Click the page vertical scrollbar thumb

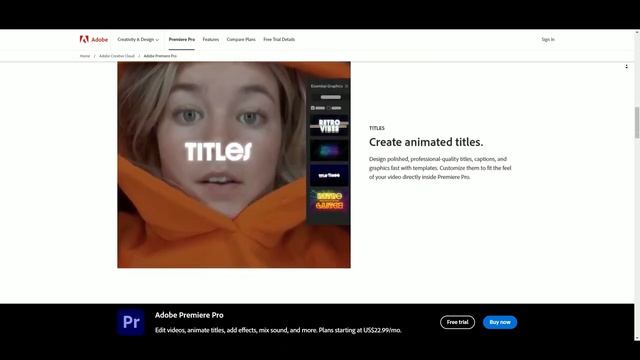click(637, 122)
